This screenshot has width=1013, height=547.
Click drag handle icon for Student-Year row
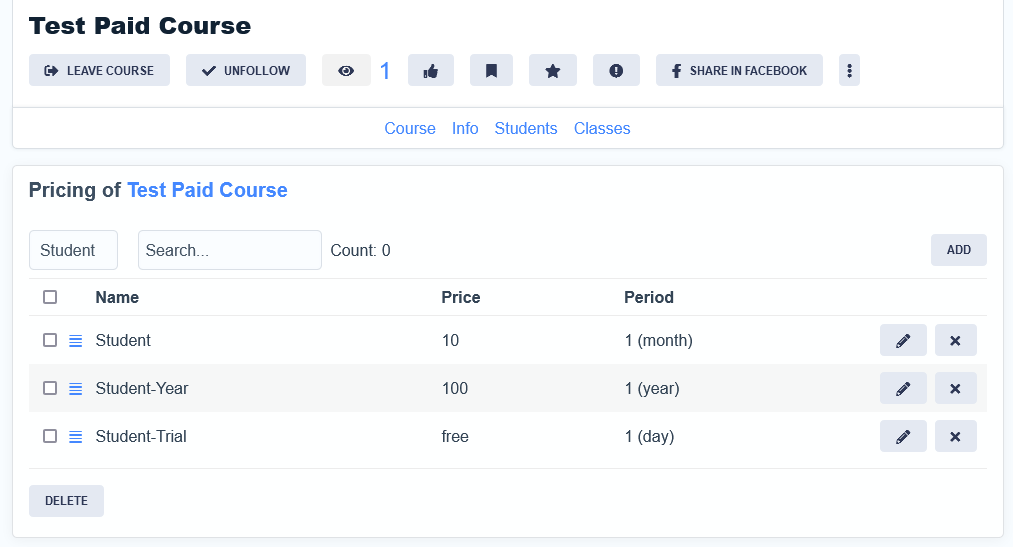pos(76,389)
